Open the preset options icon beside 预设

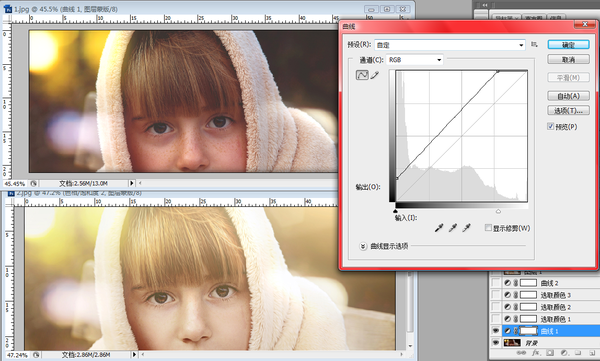534,44
